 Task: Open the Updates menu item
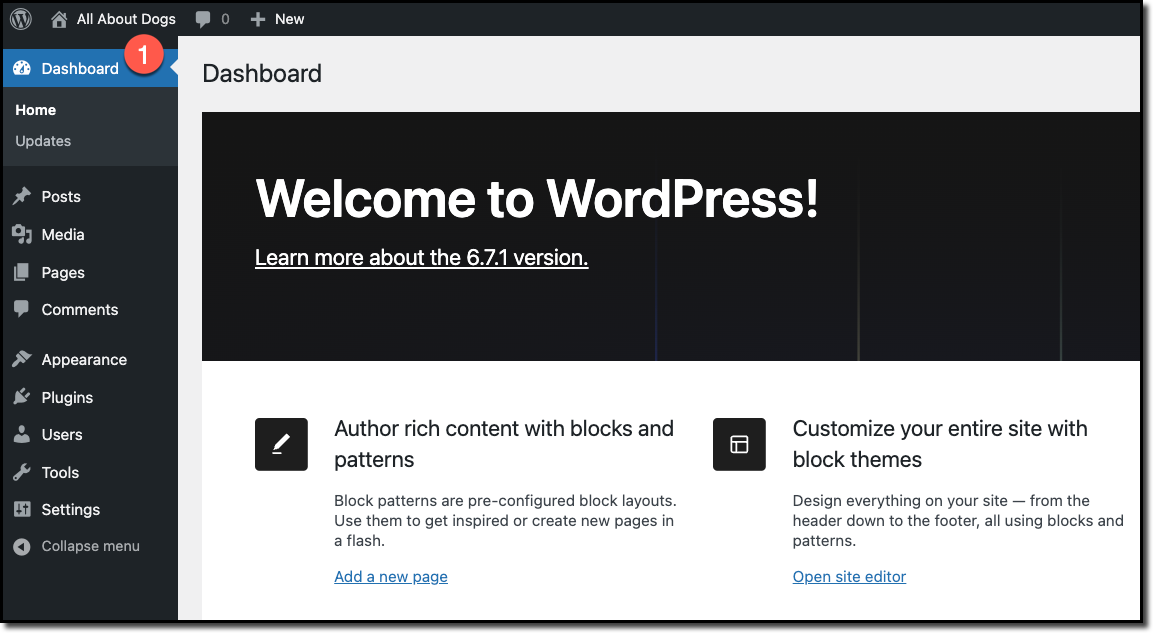pos(43,140)
